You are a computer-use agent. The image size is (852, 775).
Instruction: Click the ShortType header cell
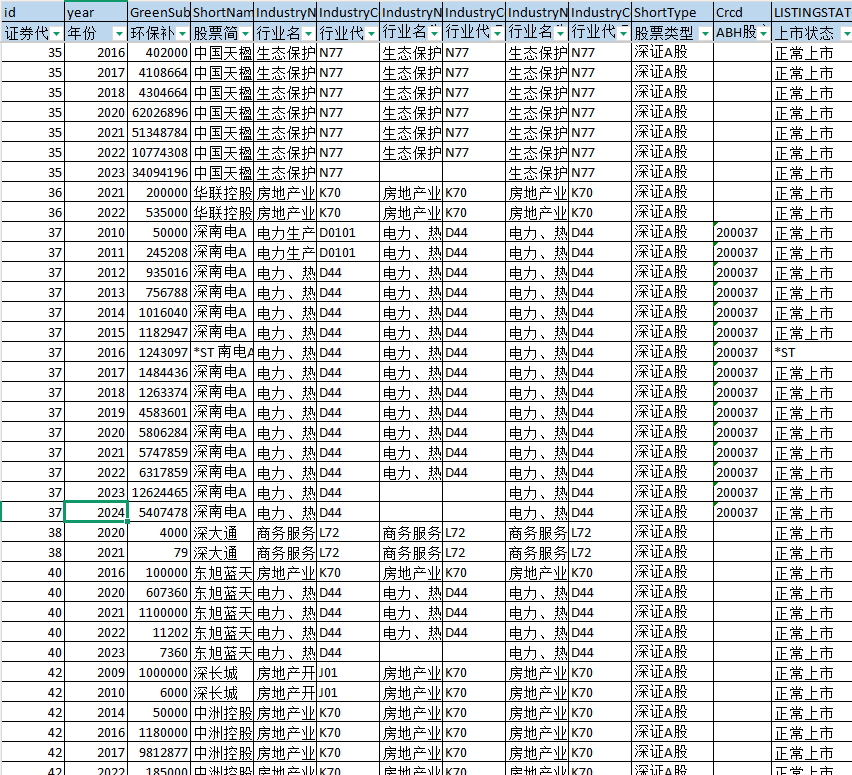pyautogui.click(x=672, y=12)
